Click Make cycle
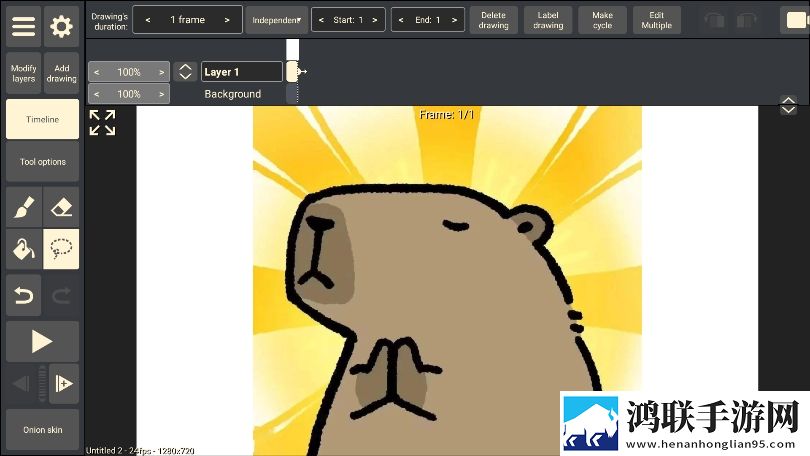The width and height of the screenshot is (810, 456). pos(602,20)
